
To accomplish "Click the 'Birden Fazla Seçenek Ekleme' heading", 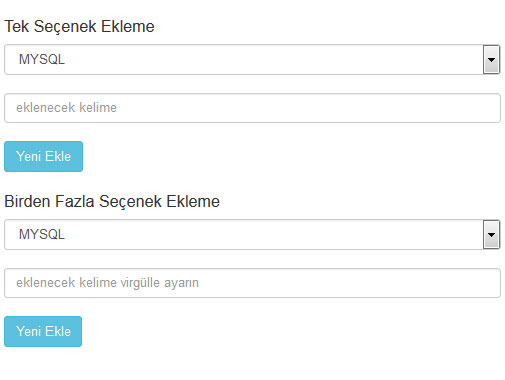I will [x=112, y=201].
